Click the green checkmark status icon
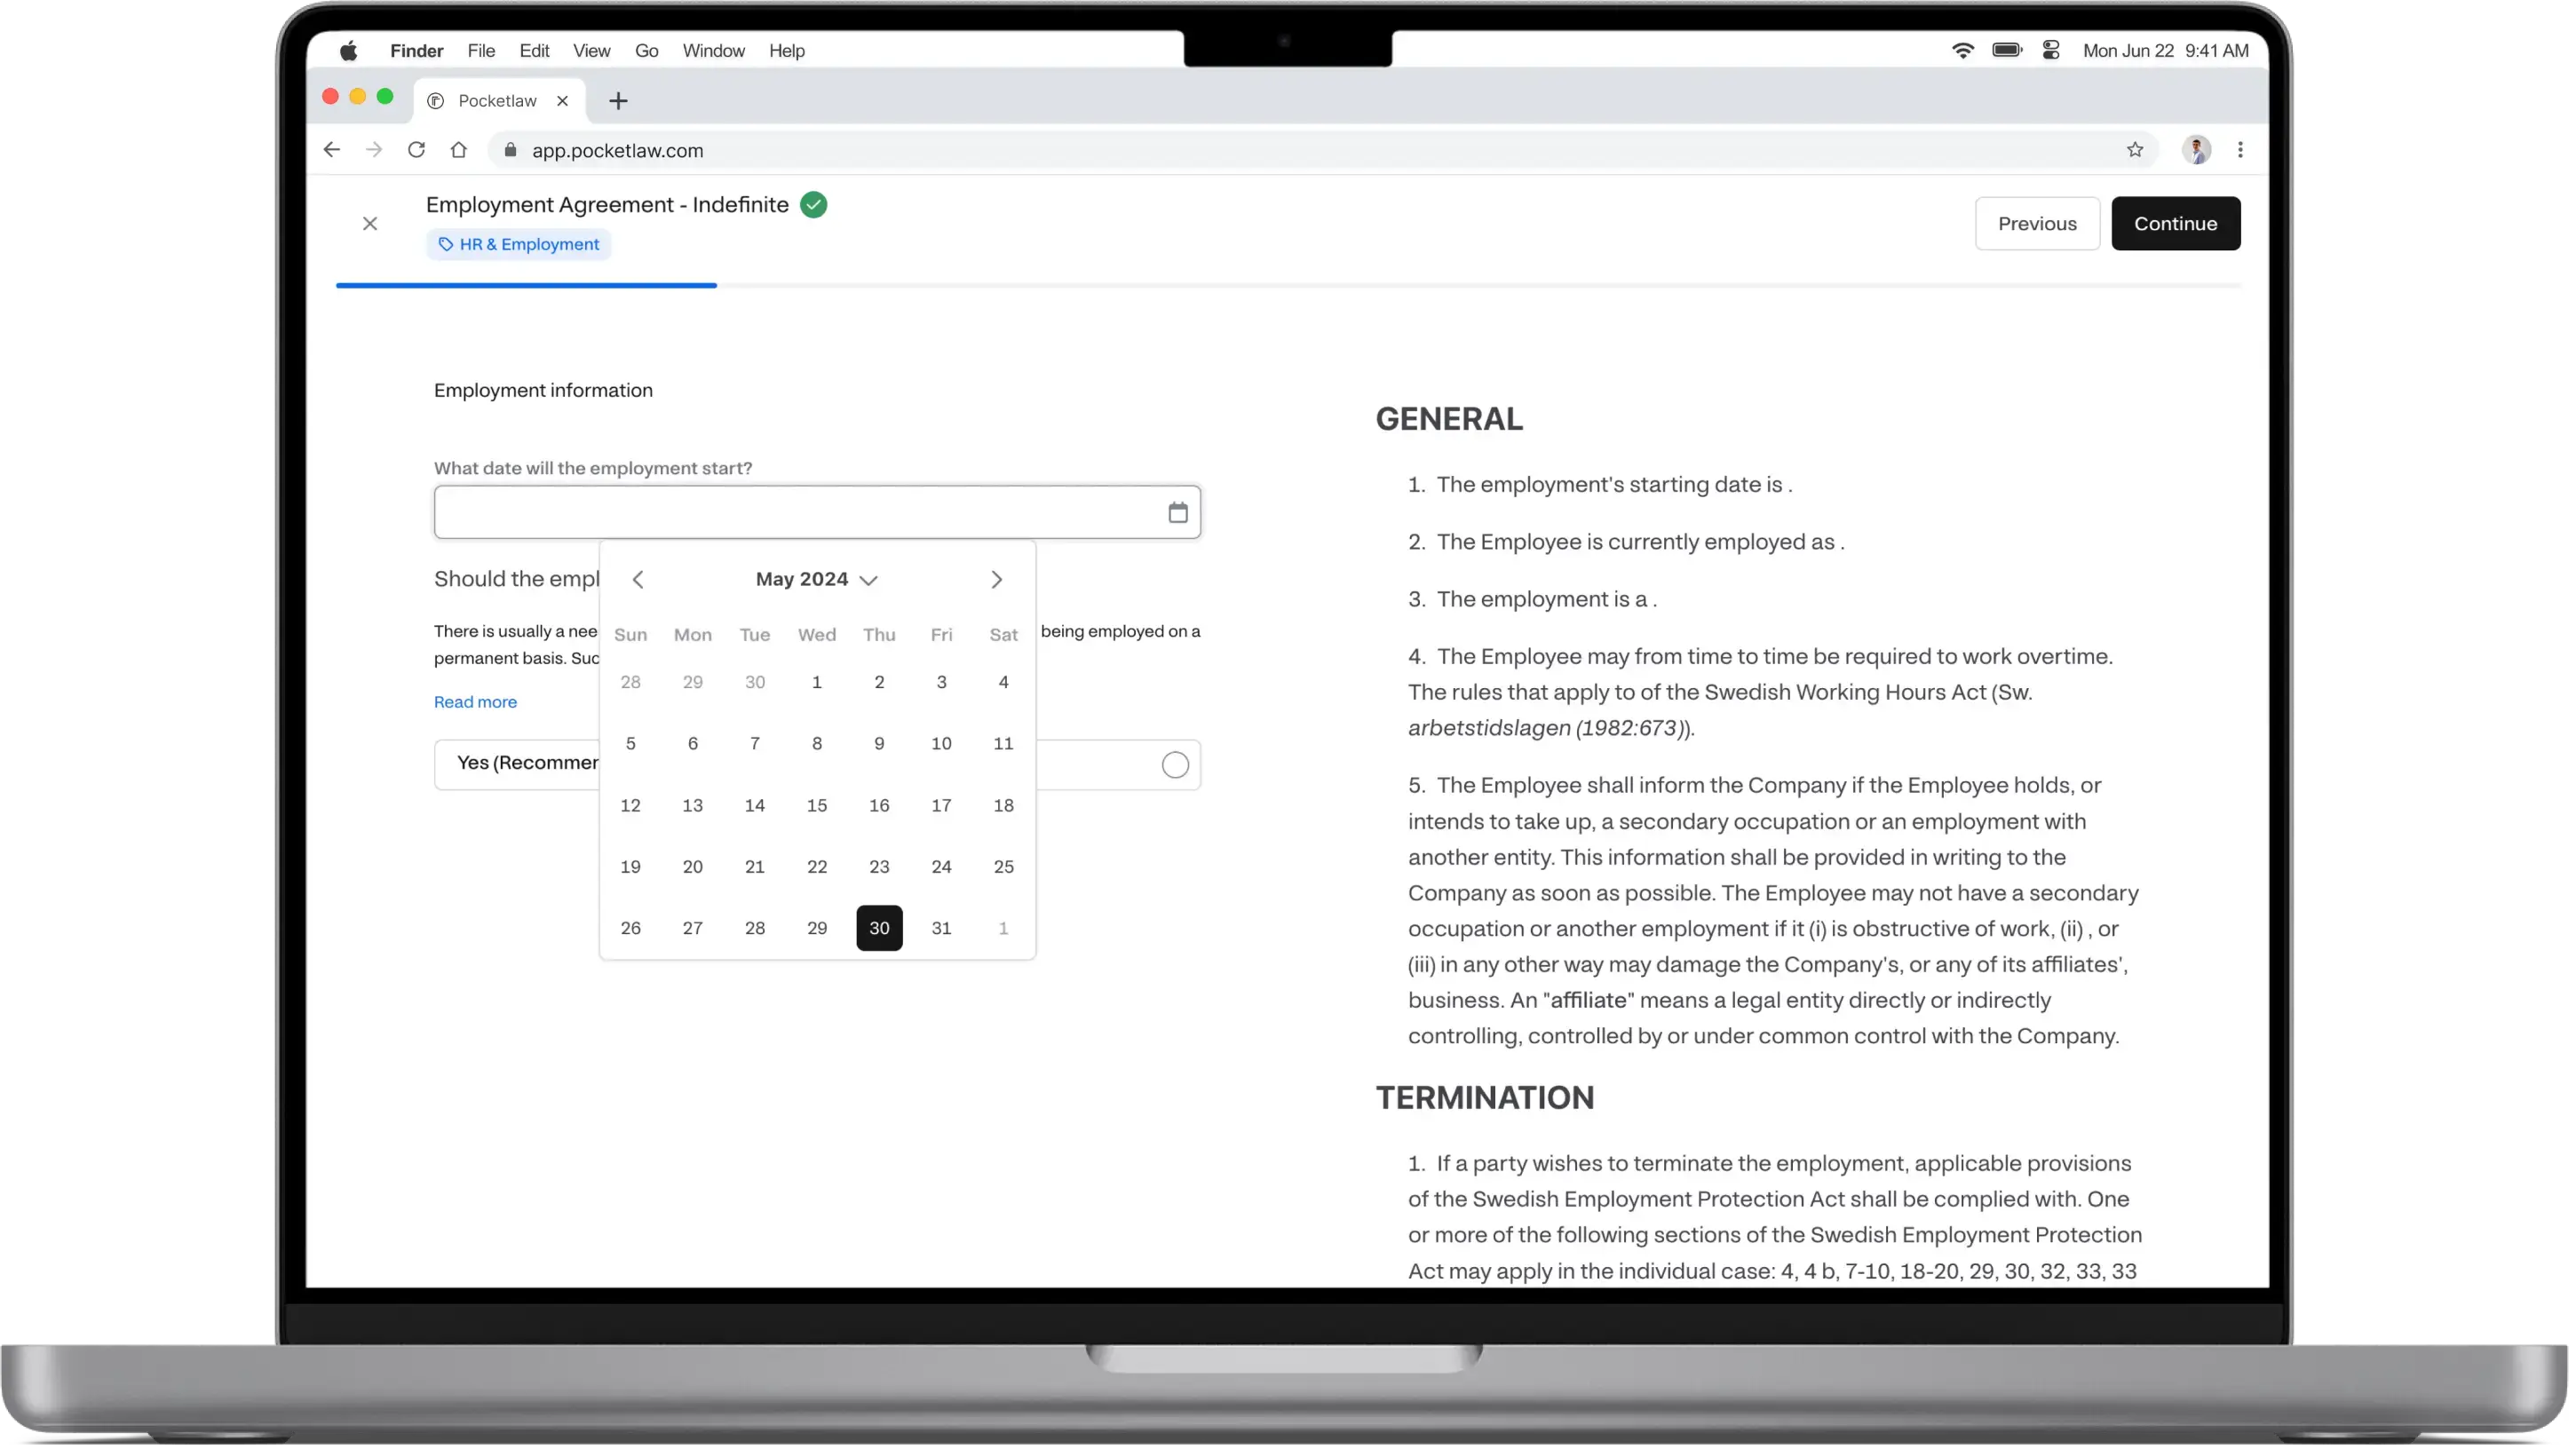This screenshot has height=1449, width=2576. (x=812, y=203)
